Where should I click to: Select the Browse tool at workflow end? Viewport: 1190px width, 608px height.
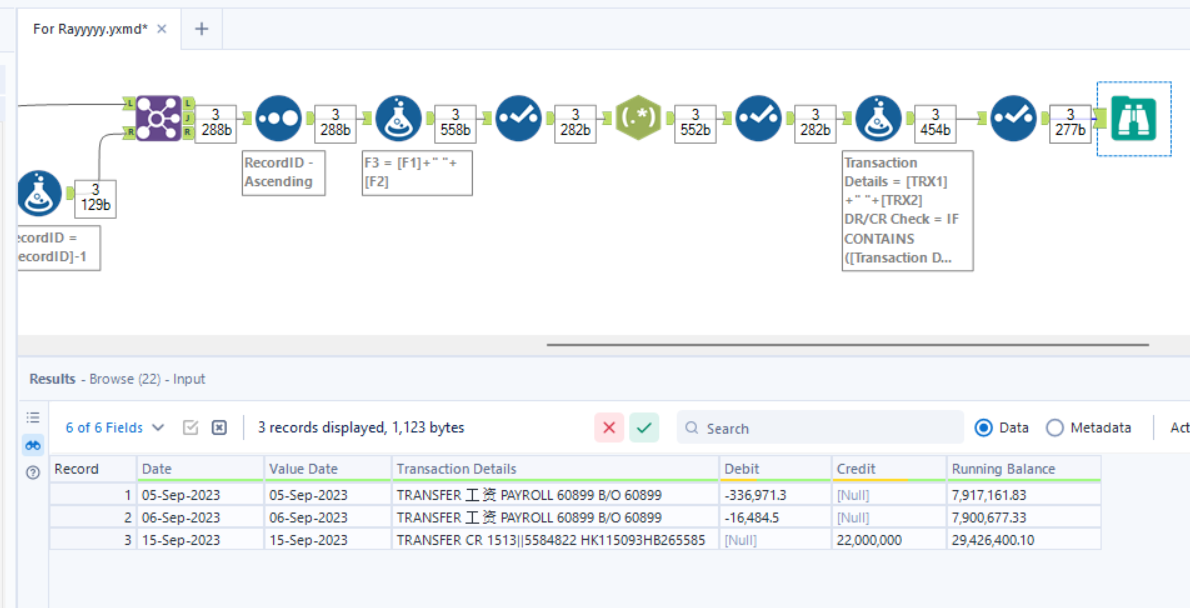pos(1133,116)
